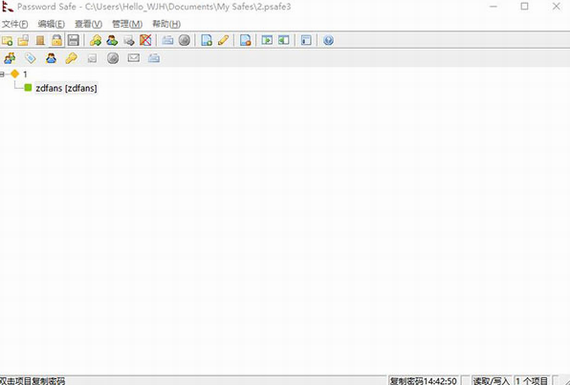Click the yellow key icon in second toolbar
Viewport: 570px width, 385px height.
click(x=71, y=58)
